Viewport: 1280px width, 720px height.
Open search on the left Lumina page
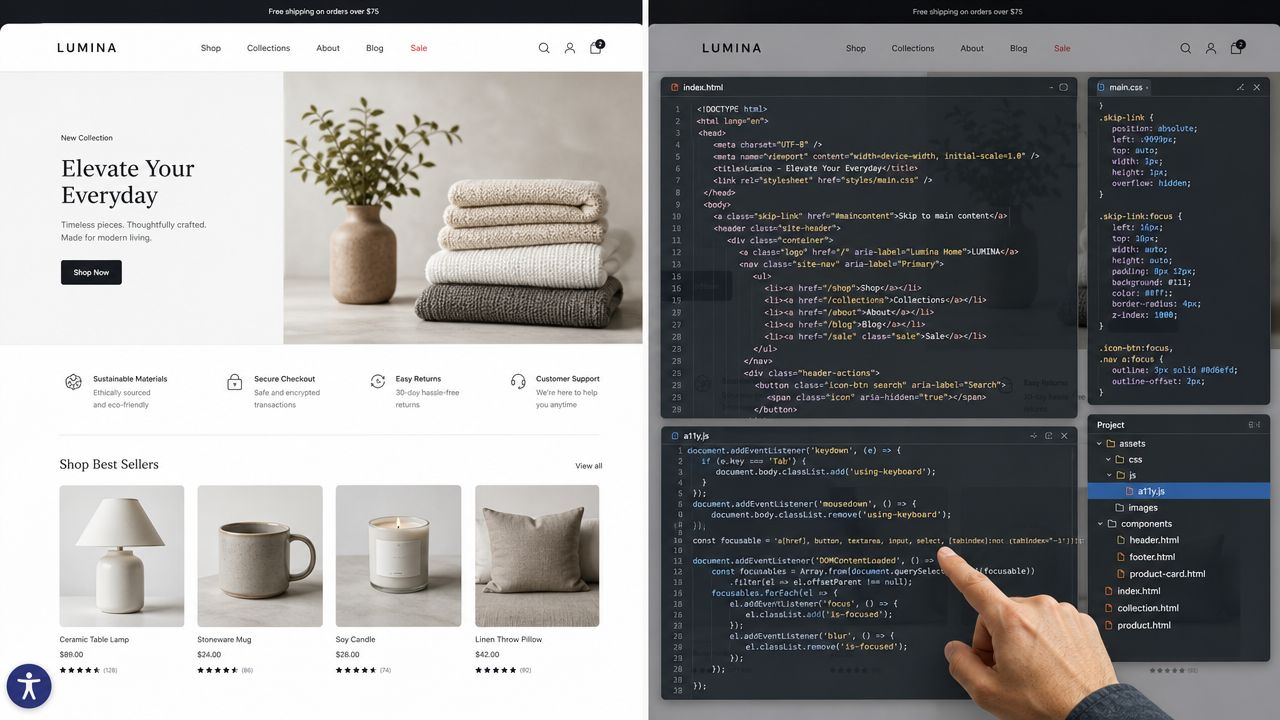tap(544, 48)
